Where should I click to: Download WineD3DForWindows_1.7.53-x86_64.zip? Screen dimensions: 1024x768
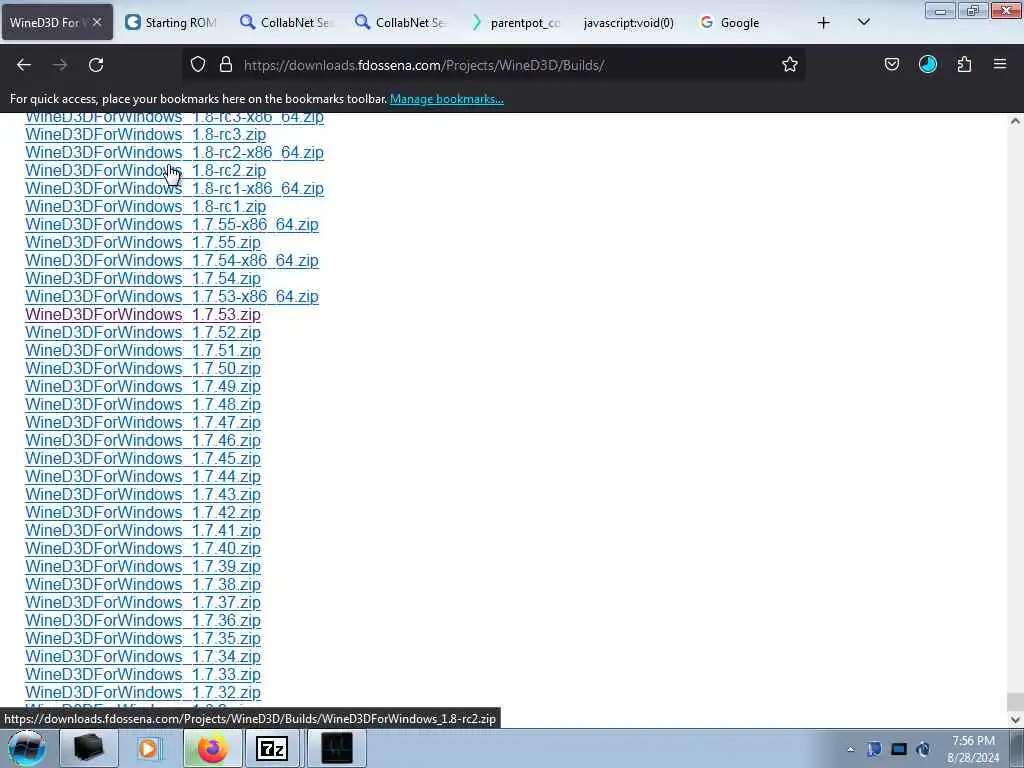point(172,296)
